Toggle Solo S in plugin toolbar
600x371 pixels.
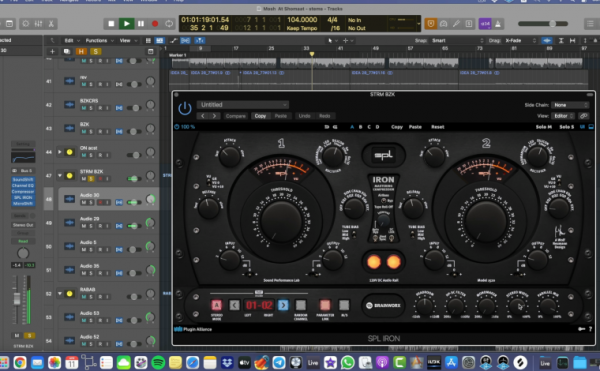[567, 127]
